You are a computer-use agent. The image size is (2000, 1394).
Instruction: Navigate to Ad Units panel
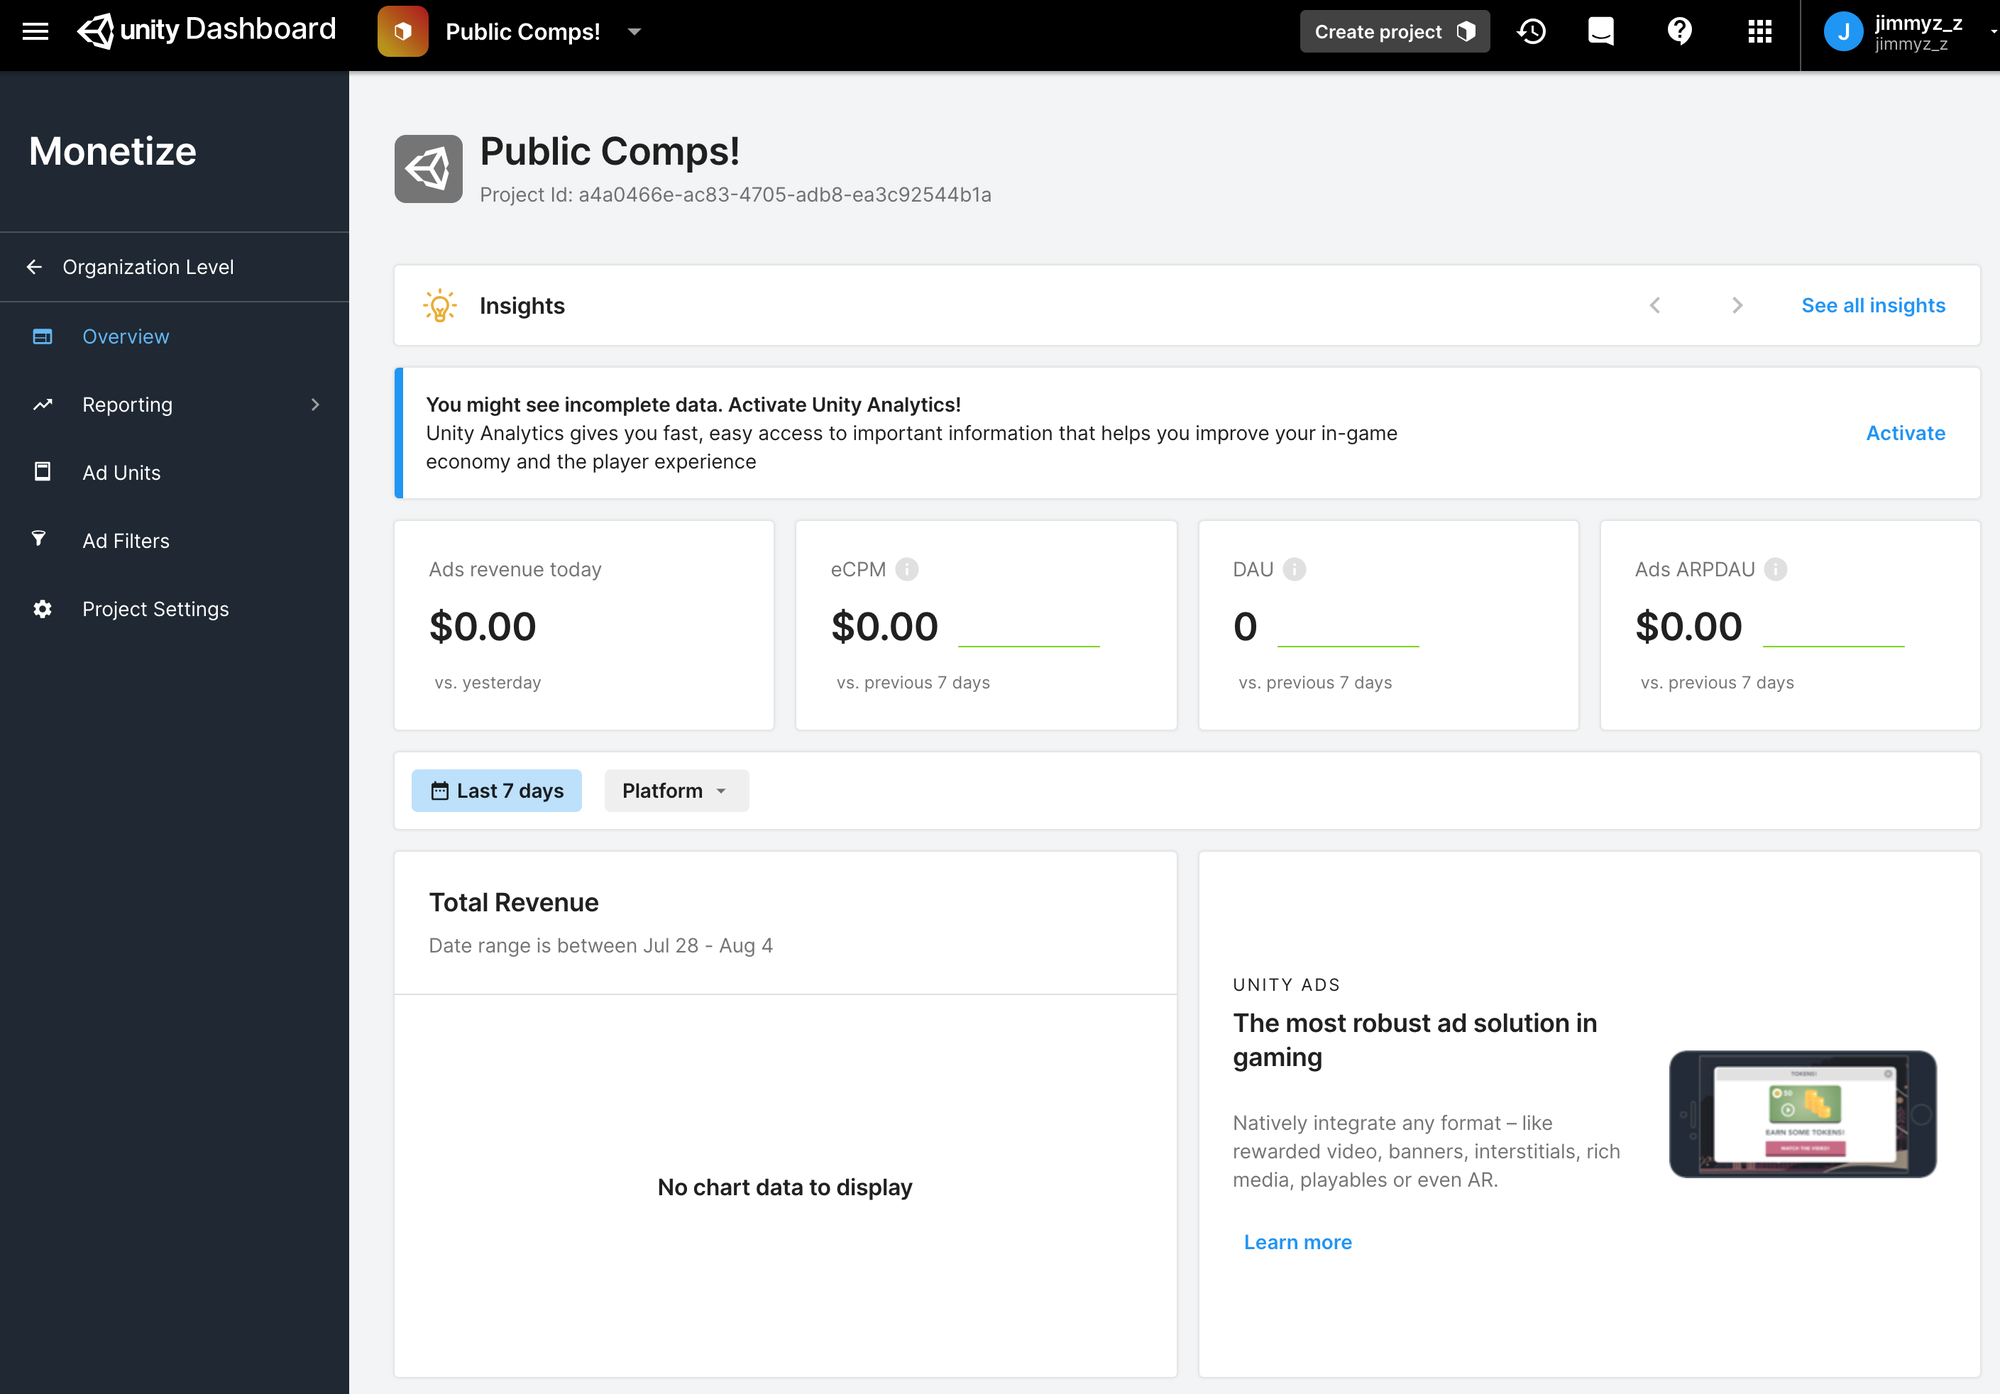point(122,471)
